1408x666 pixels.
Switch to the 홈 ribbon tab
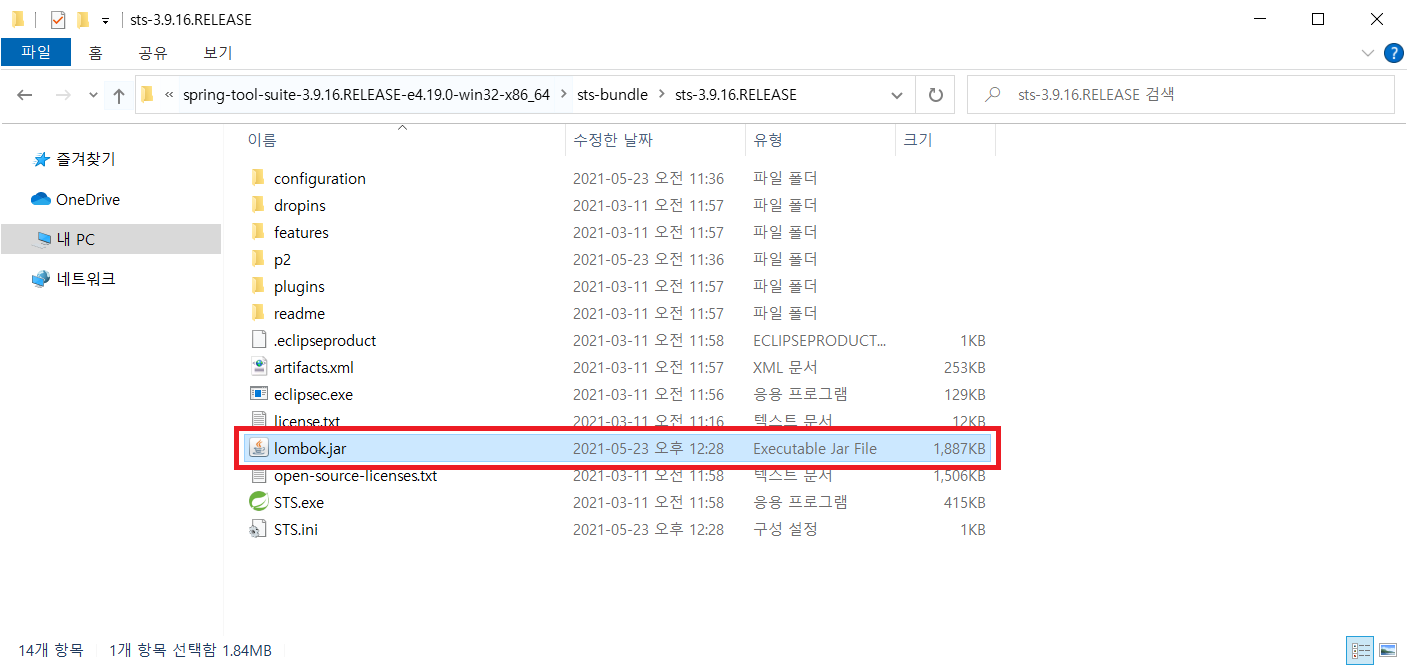click(x=95, y=53)
